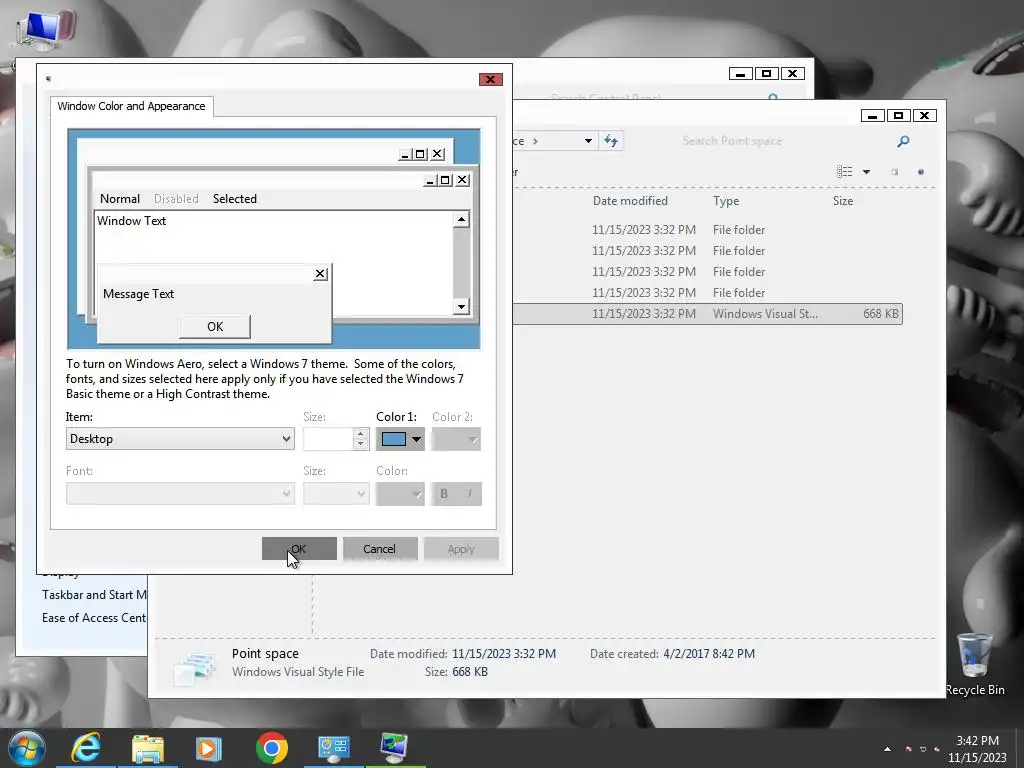Click Point space Windows Visual Style thumbnail icon
This screenshot has height=768, width=1024.
(195, 669)
